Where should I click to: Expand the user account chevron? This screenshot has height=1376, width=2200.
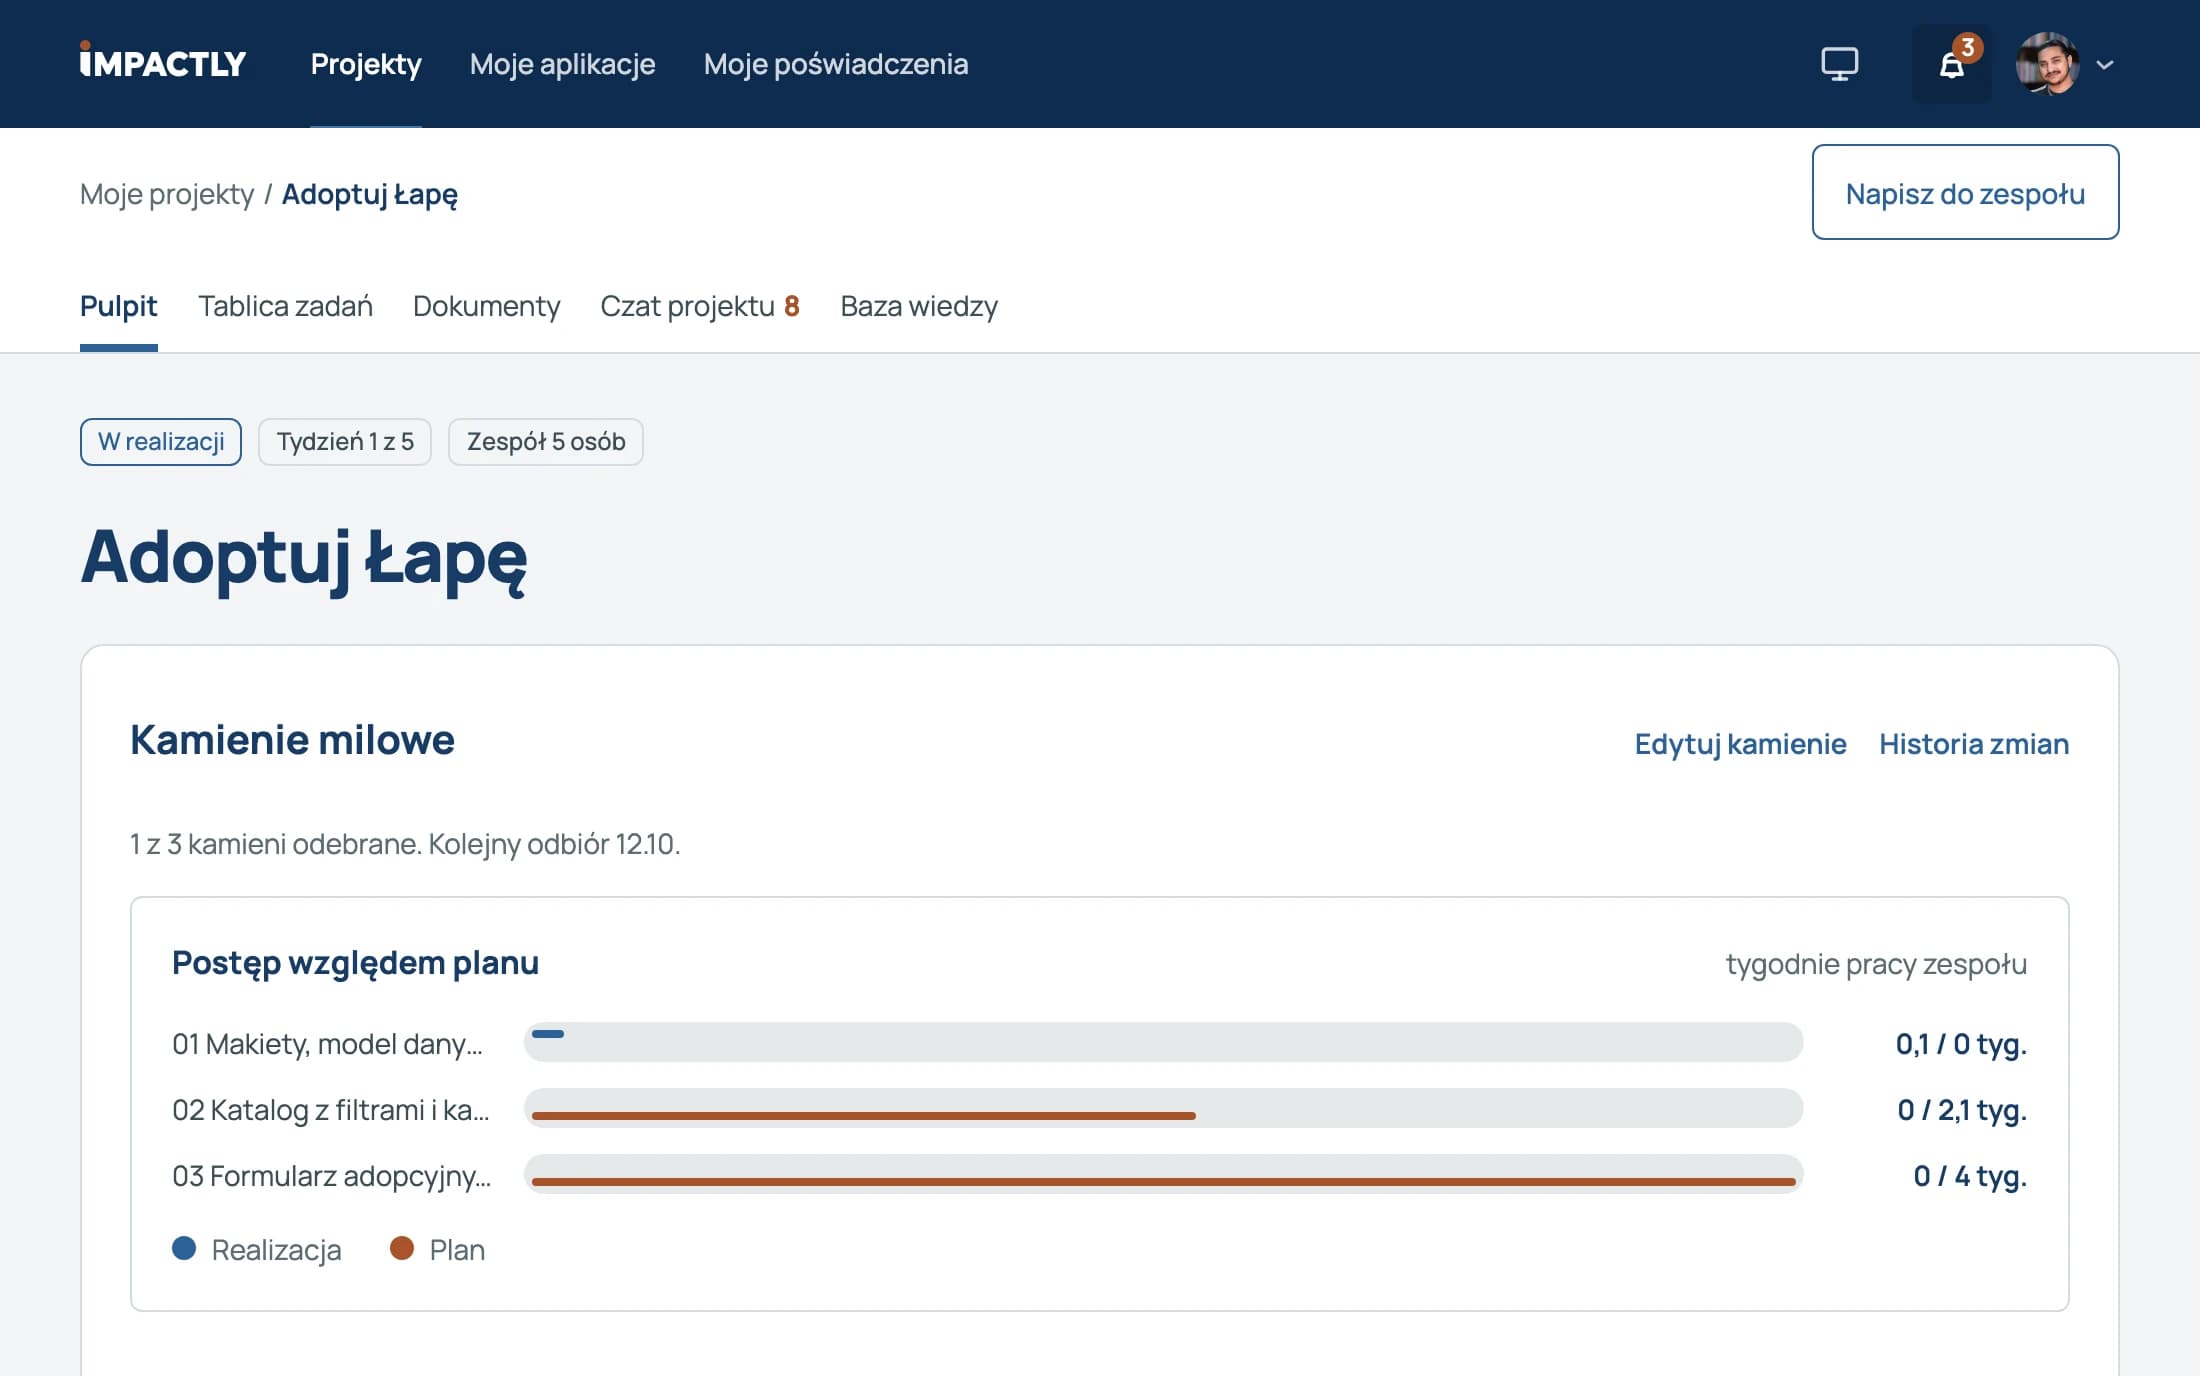pyautogui.click(x=2105, y=65)
